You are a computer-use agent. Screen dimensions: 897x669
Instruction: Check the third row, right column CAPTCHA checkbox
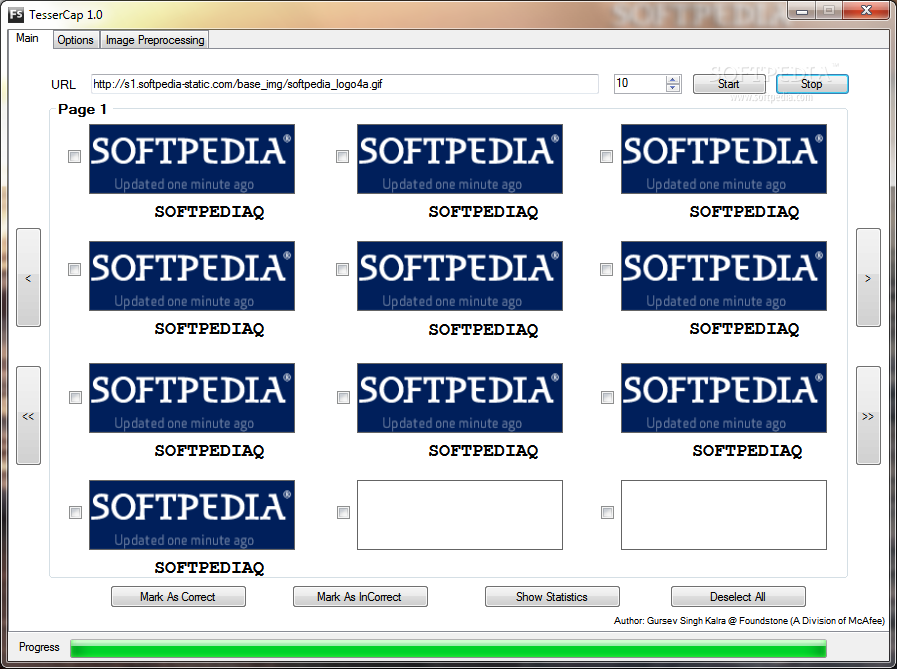click(608, 397)
